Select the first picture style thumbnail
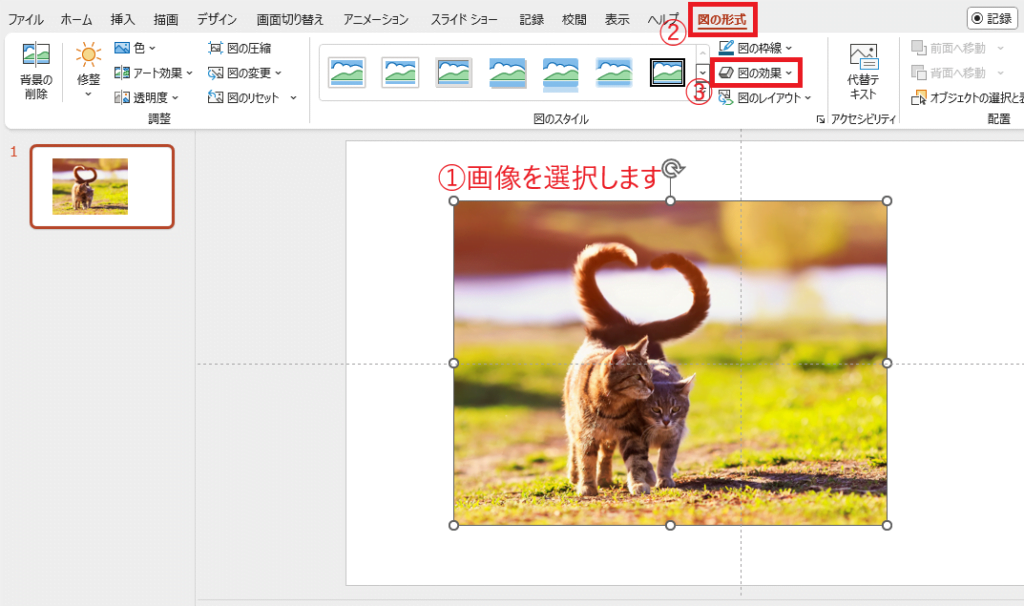Screen dimensions: 1024x606 click(x=347, y=72)
